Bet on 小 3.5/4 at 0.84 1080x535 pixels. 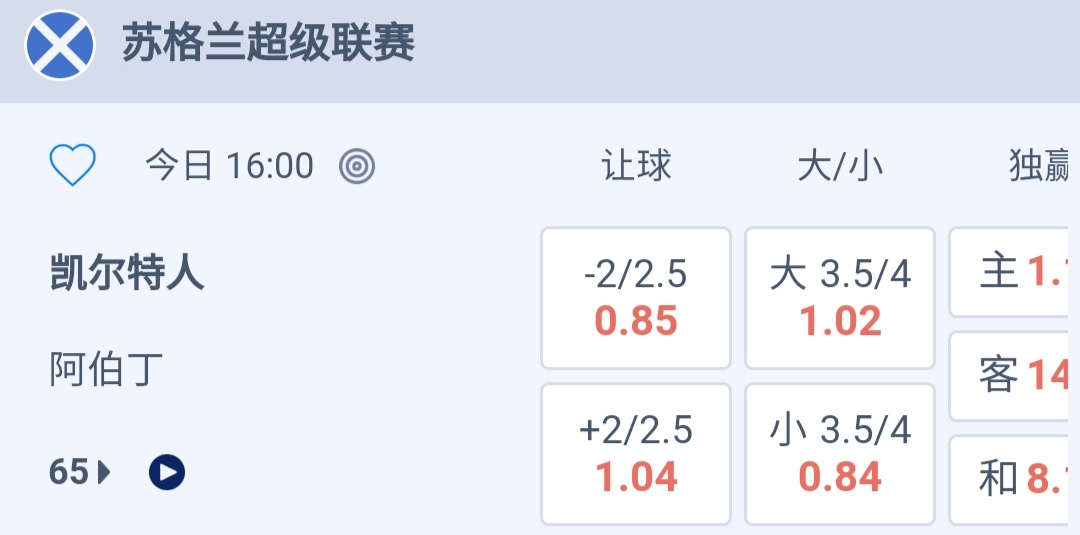click(x=840, y=454)
